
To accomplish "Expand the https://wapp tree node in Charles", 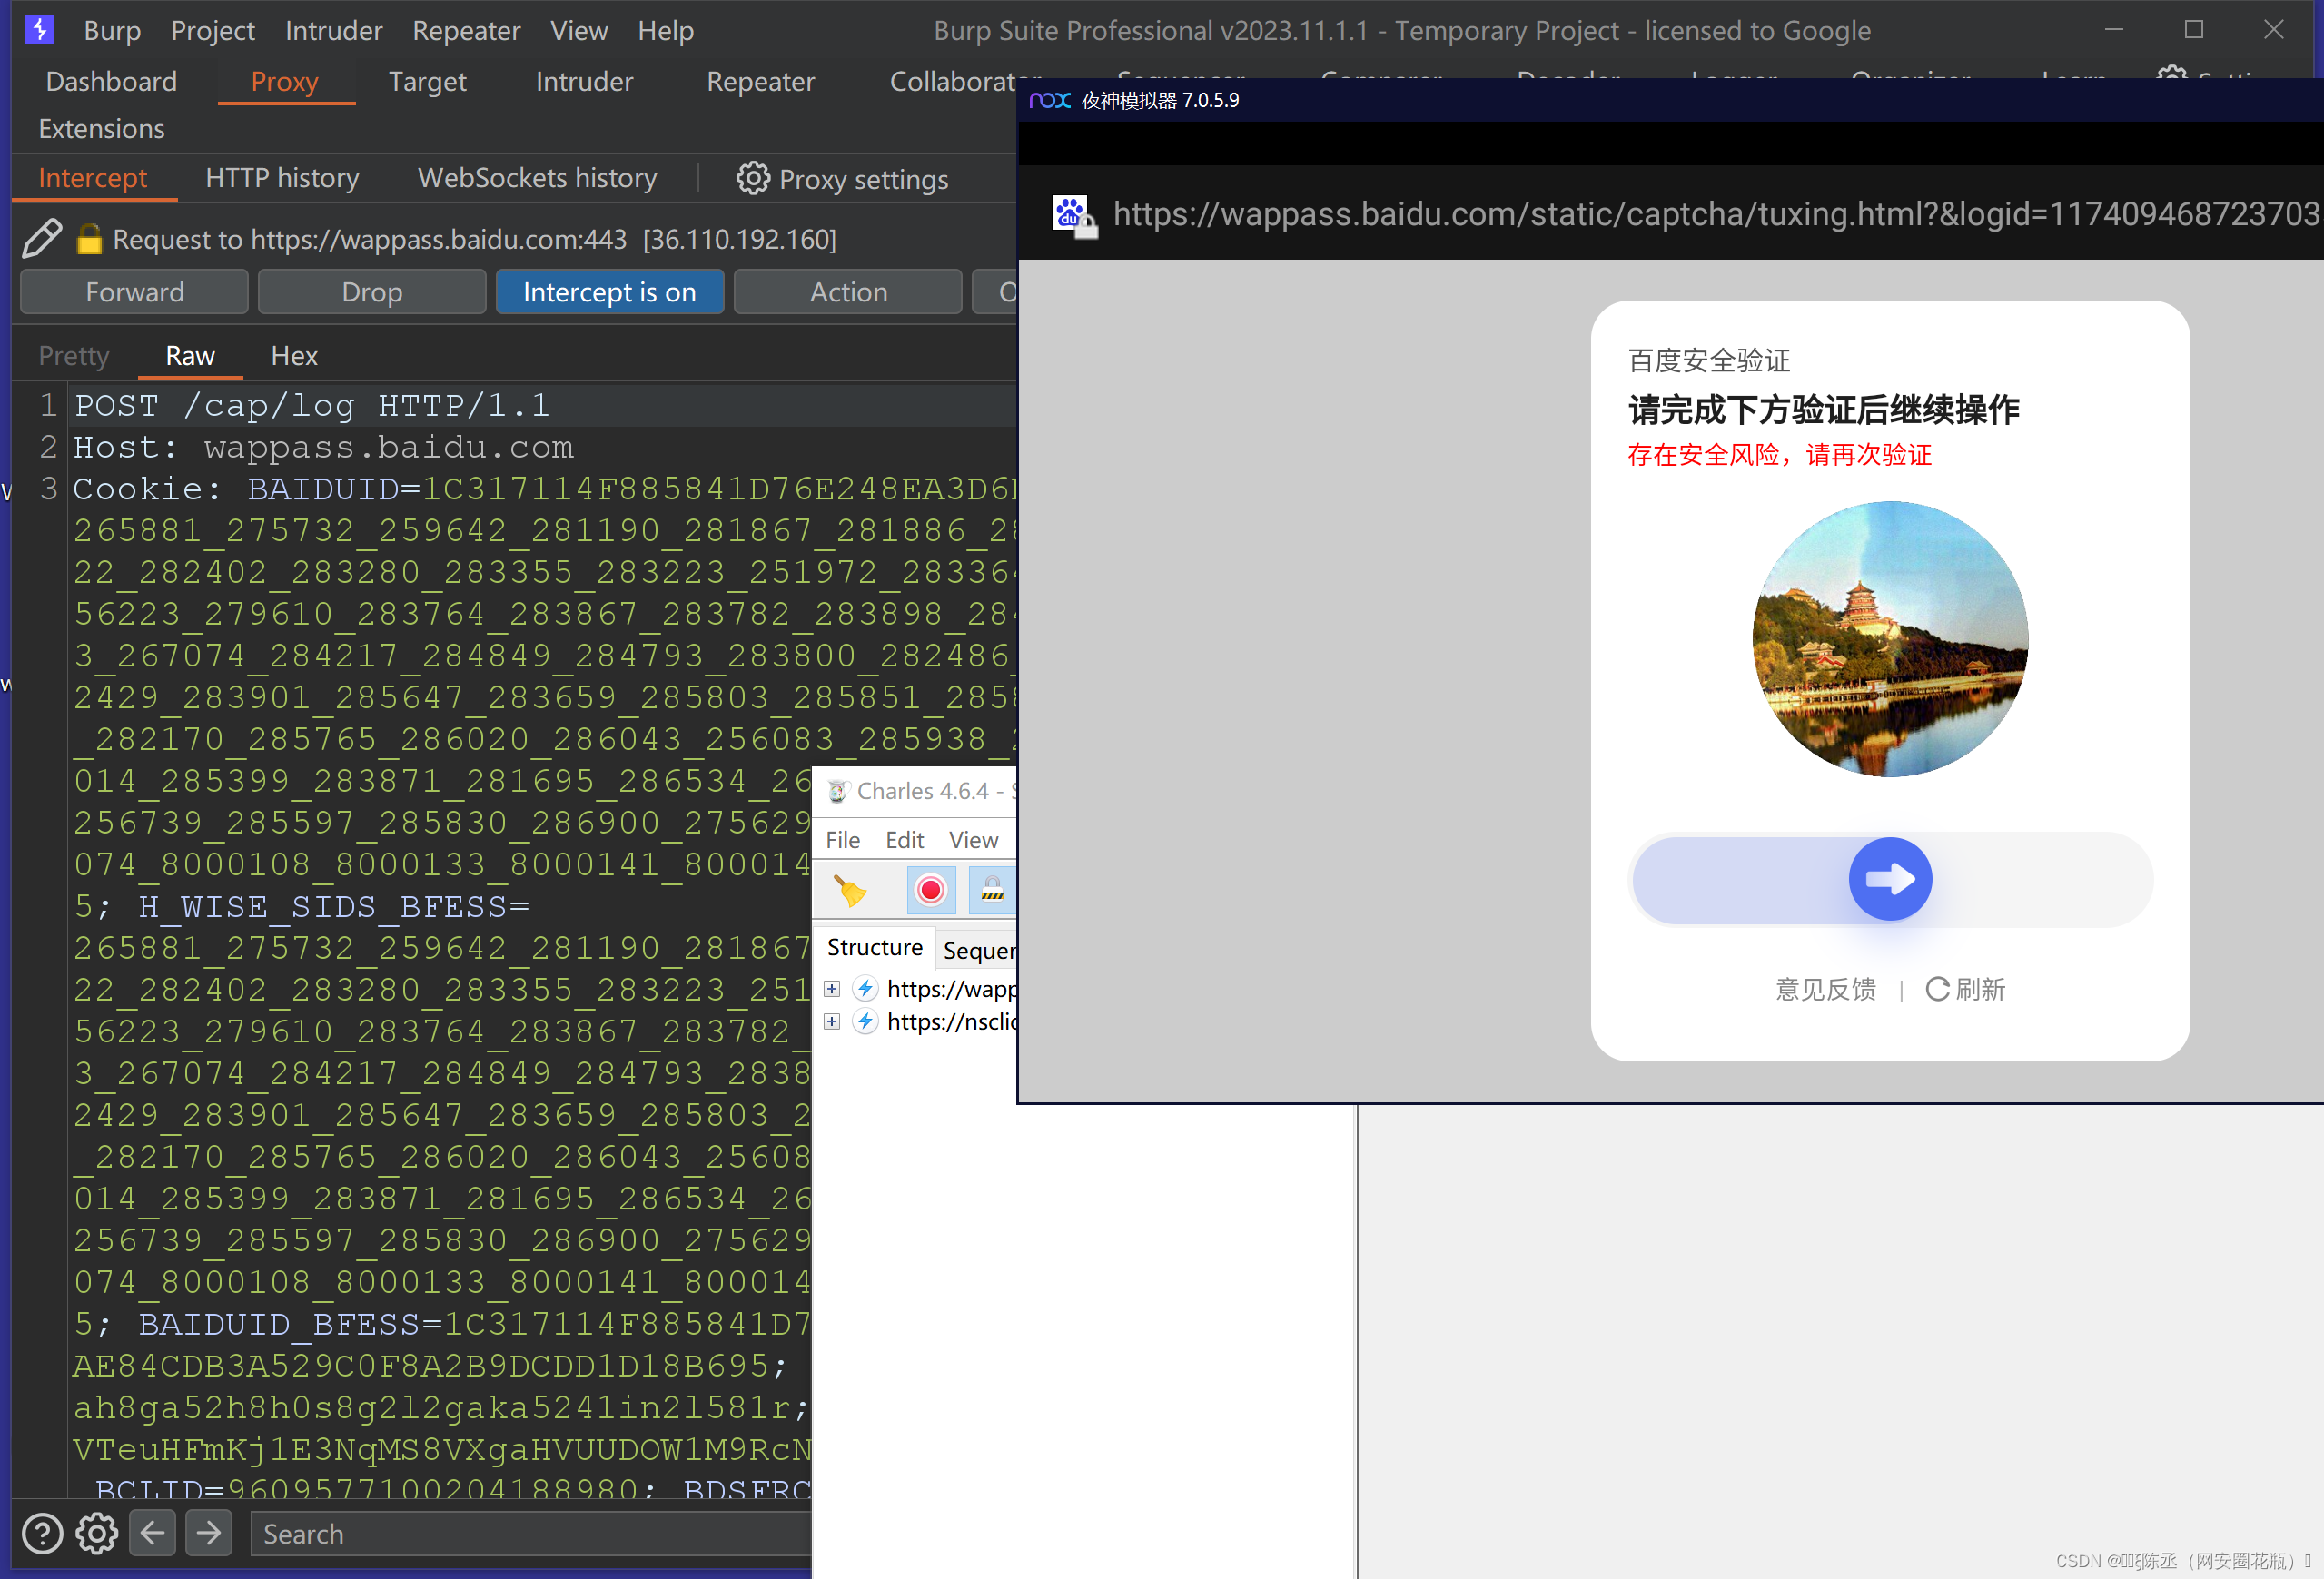I will [831, 989].
